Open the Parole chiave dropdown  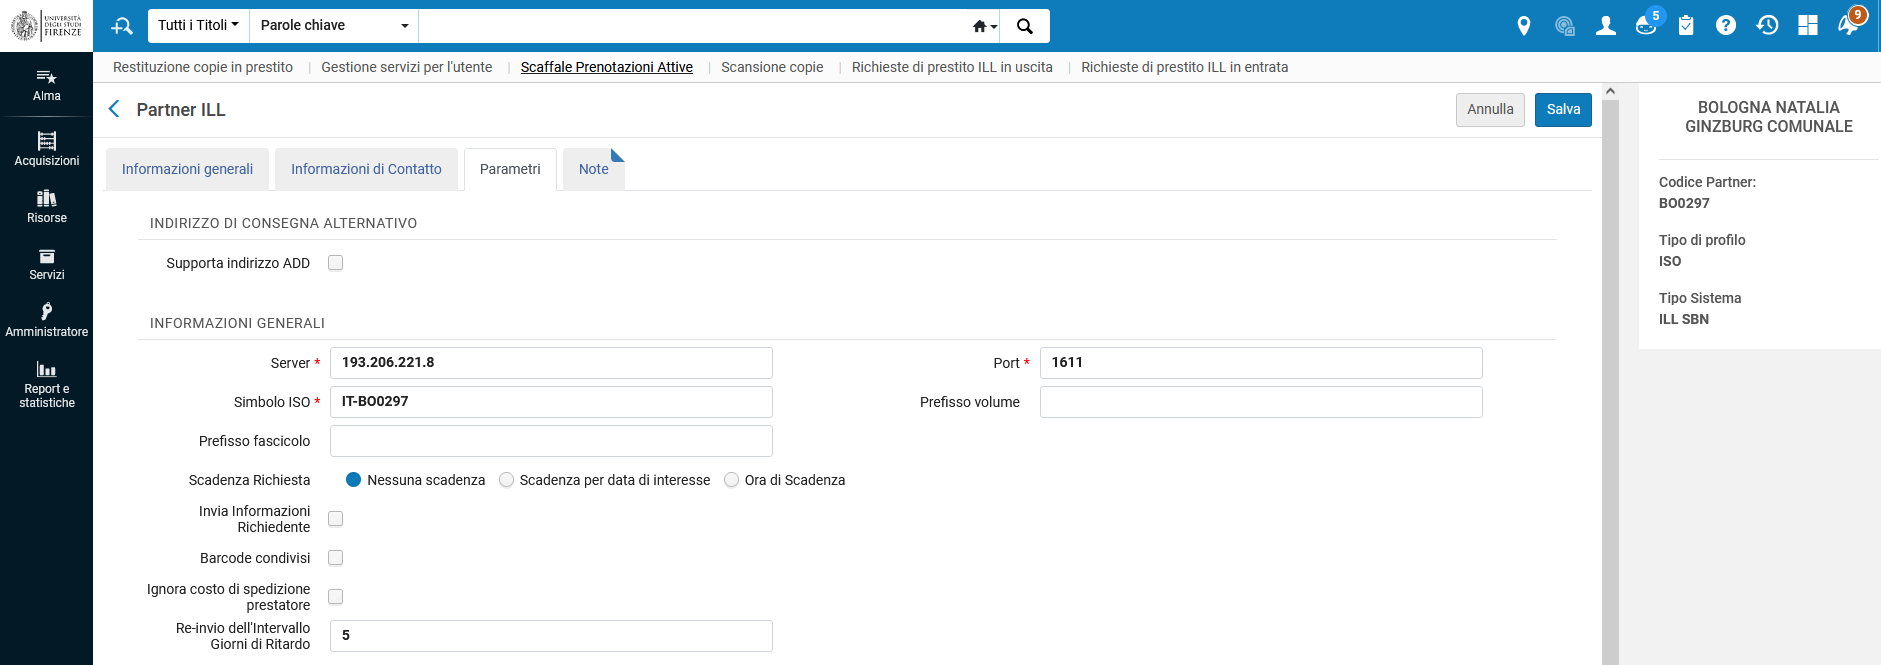point(334,26)
